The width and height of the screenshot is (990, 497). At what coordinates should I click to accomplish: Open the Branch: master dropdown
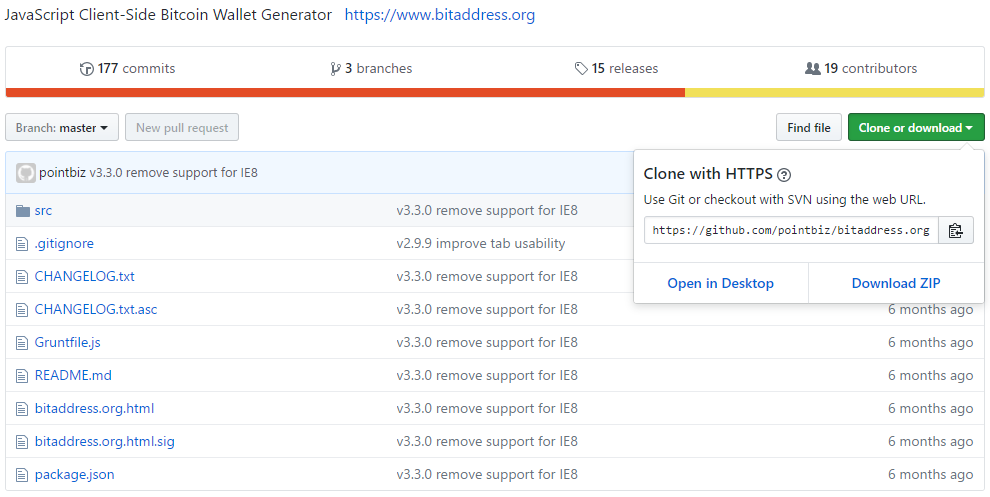coord(62,128)
